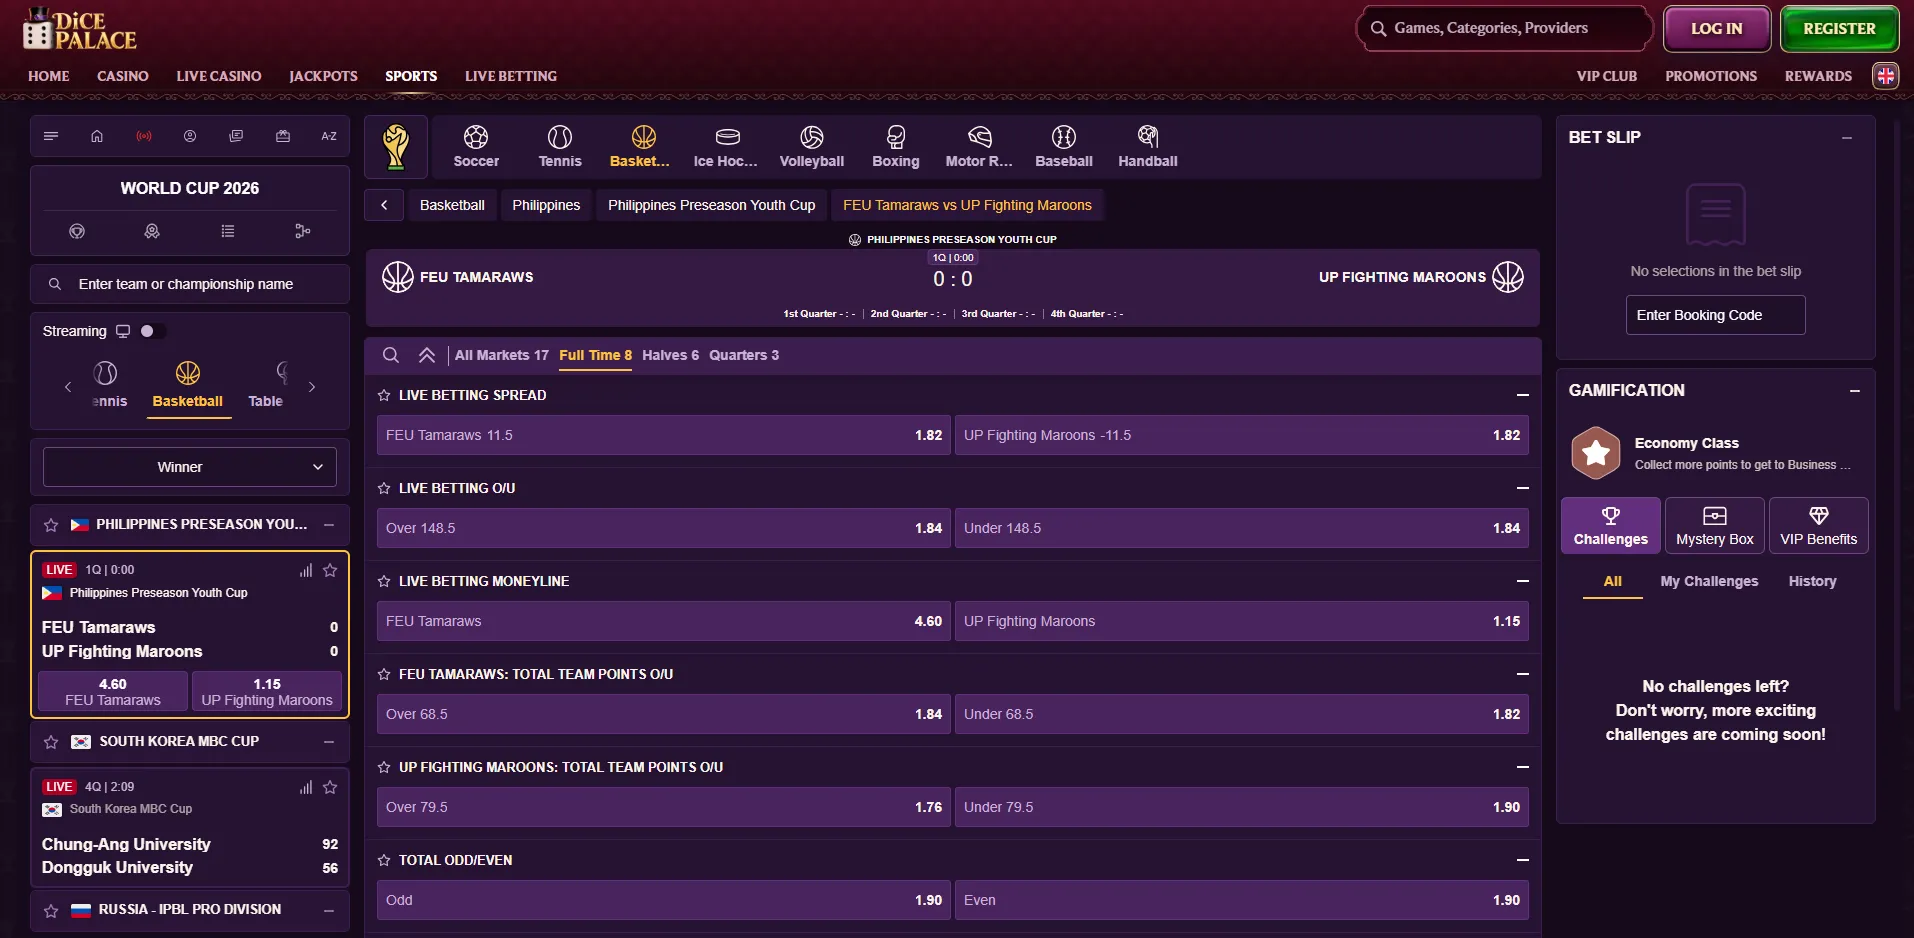This screenshot has height=938, width=1914.
Task: Click the Register button
Action: tap(1839, 29)
